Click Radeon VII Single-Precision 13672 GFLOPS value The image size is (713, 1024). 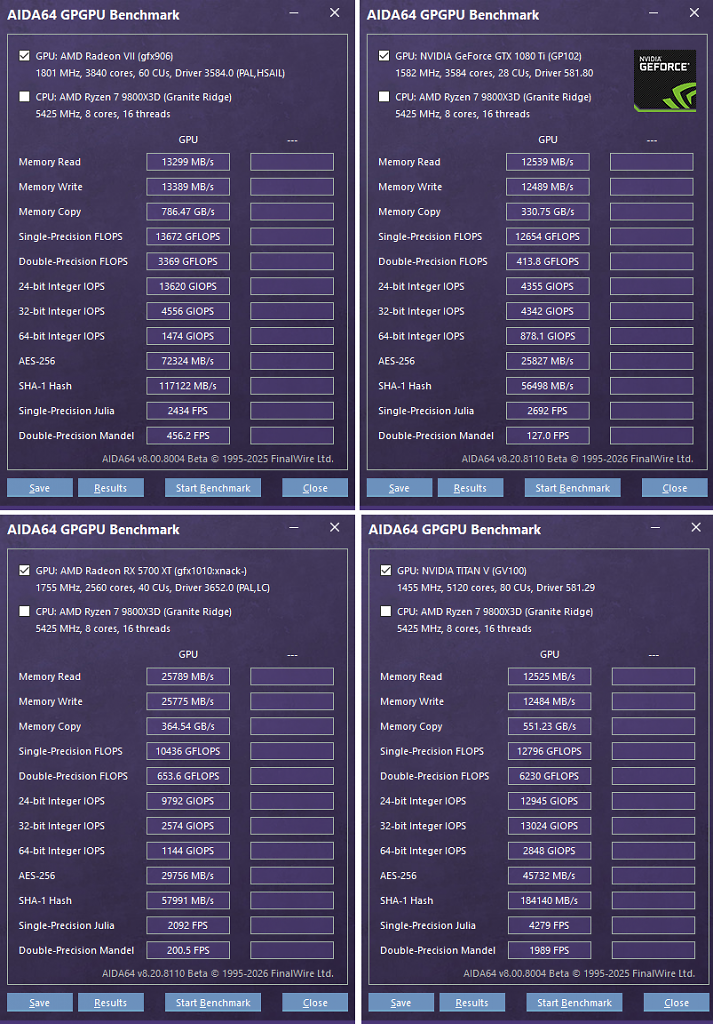click(x=188, y=236)
